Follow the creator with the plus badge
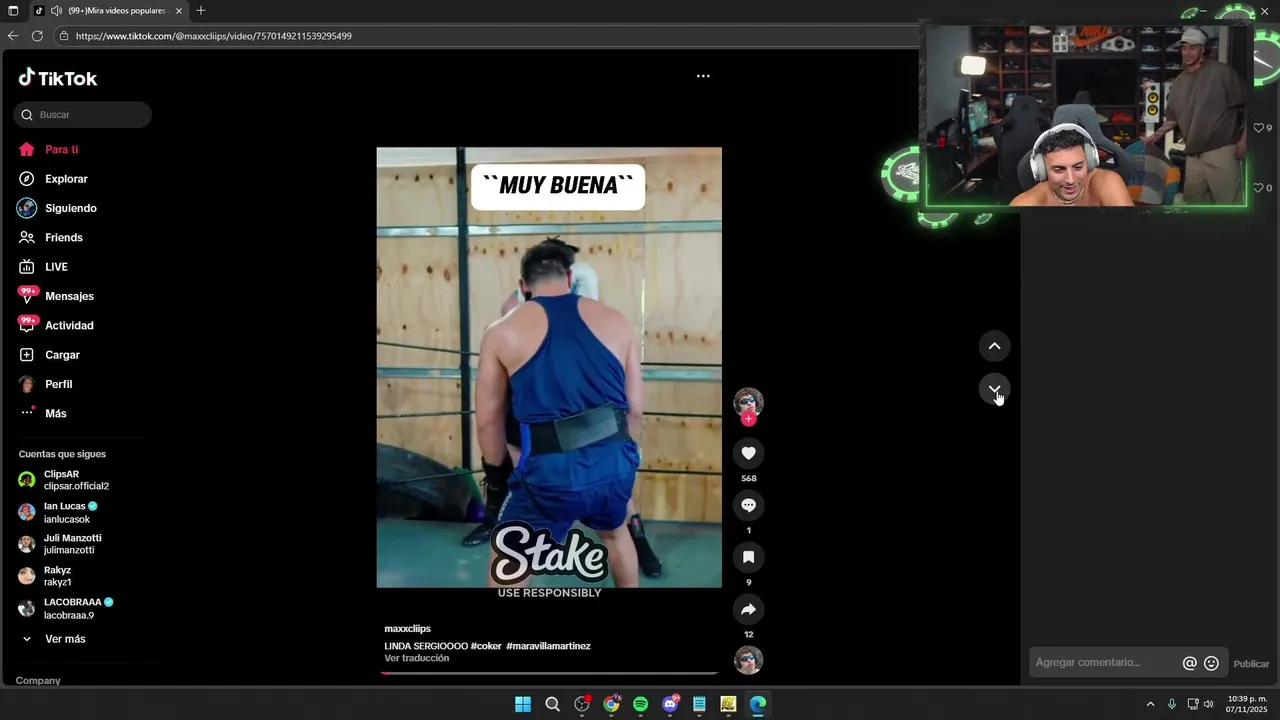 click(x=748, y=419)
